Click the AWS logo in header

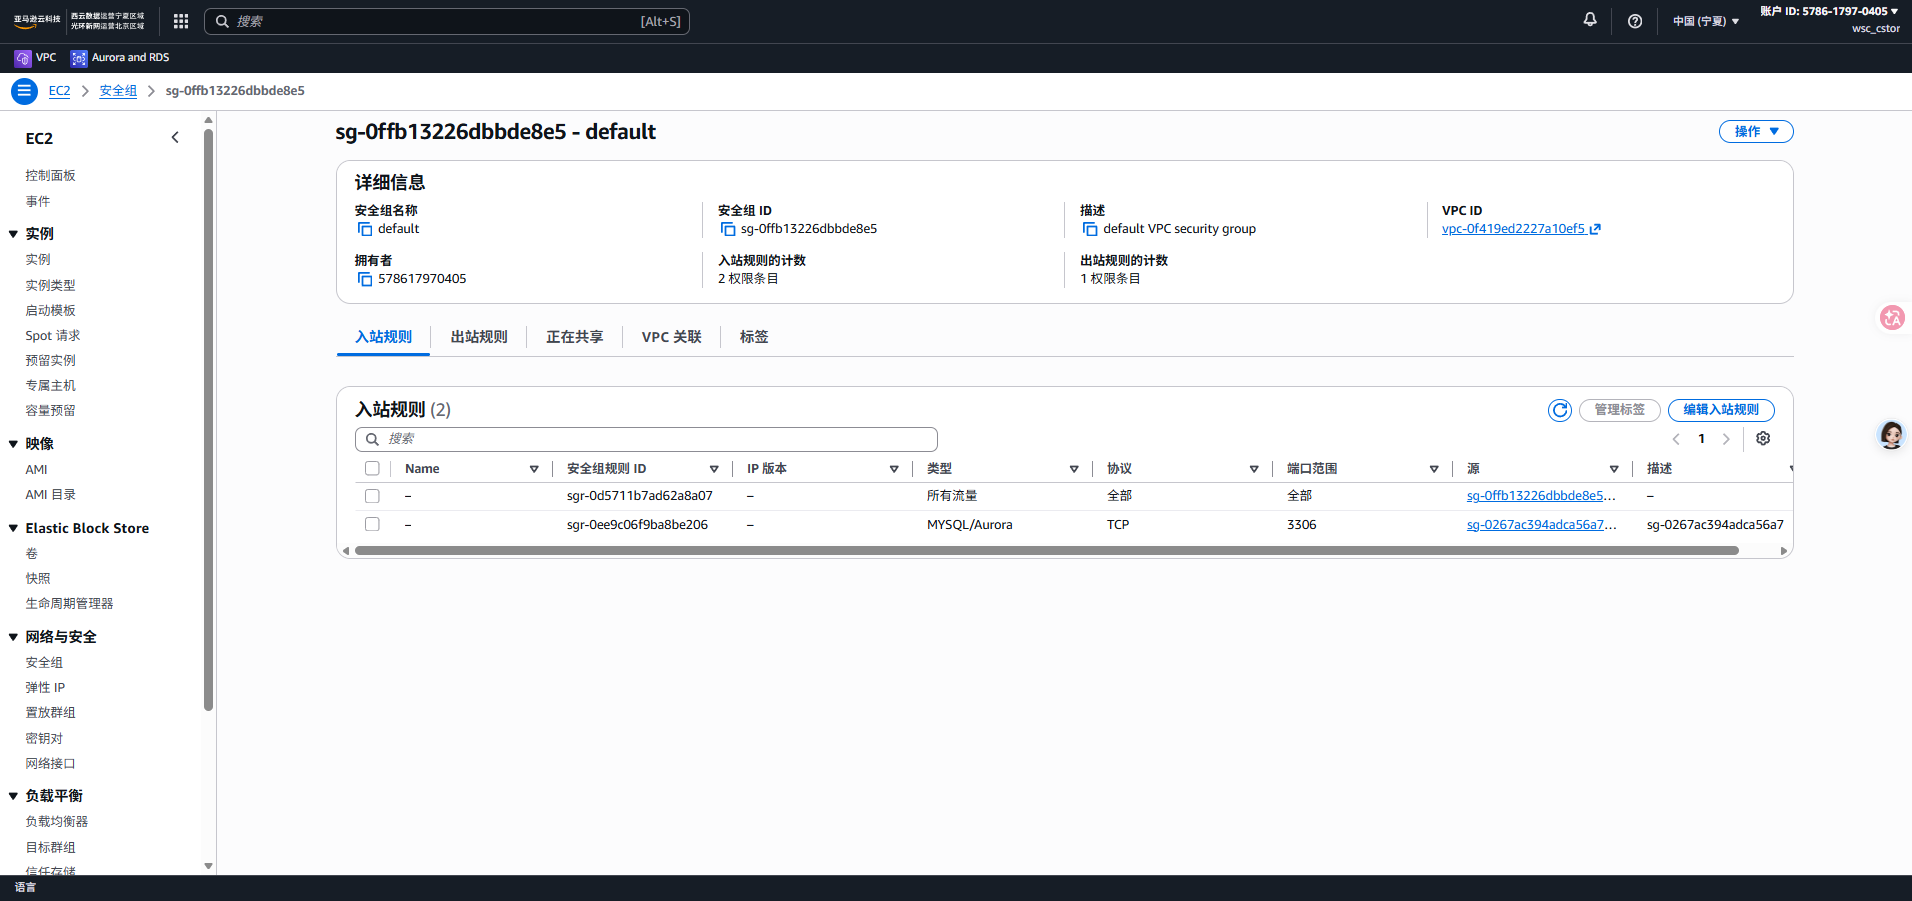[37, 21]
